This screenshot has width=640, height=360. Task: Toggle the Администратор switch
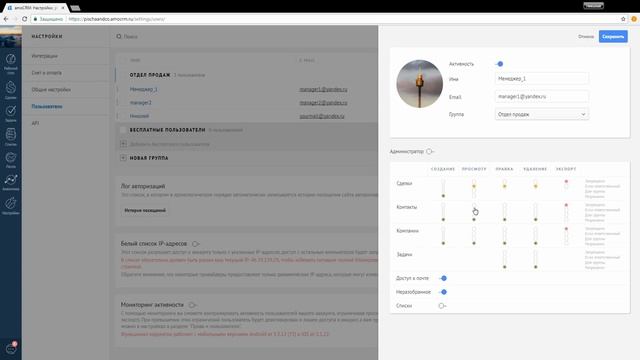pos(430,151)
